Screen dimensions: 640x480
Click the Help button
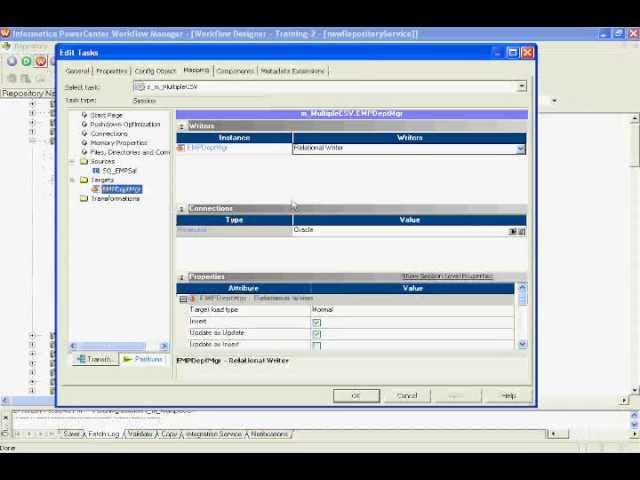(509, 396)
